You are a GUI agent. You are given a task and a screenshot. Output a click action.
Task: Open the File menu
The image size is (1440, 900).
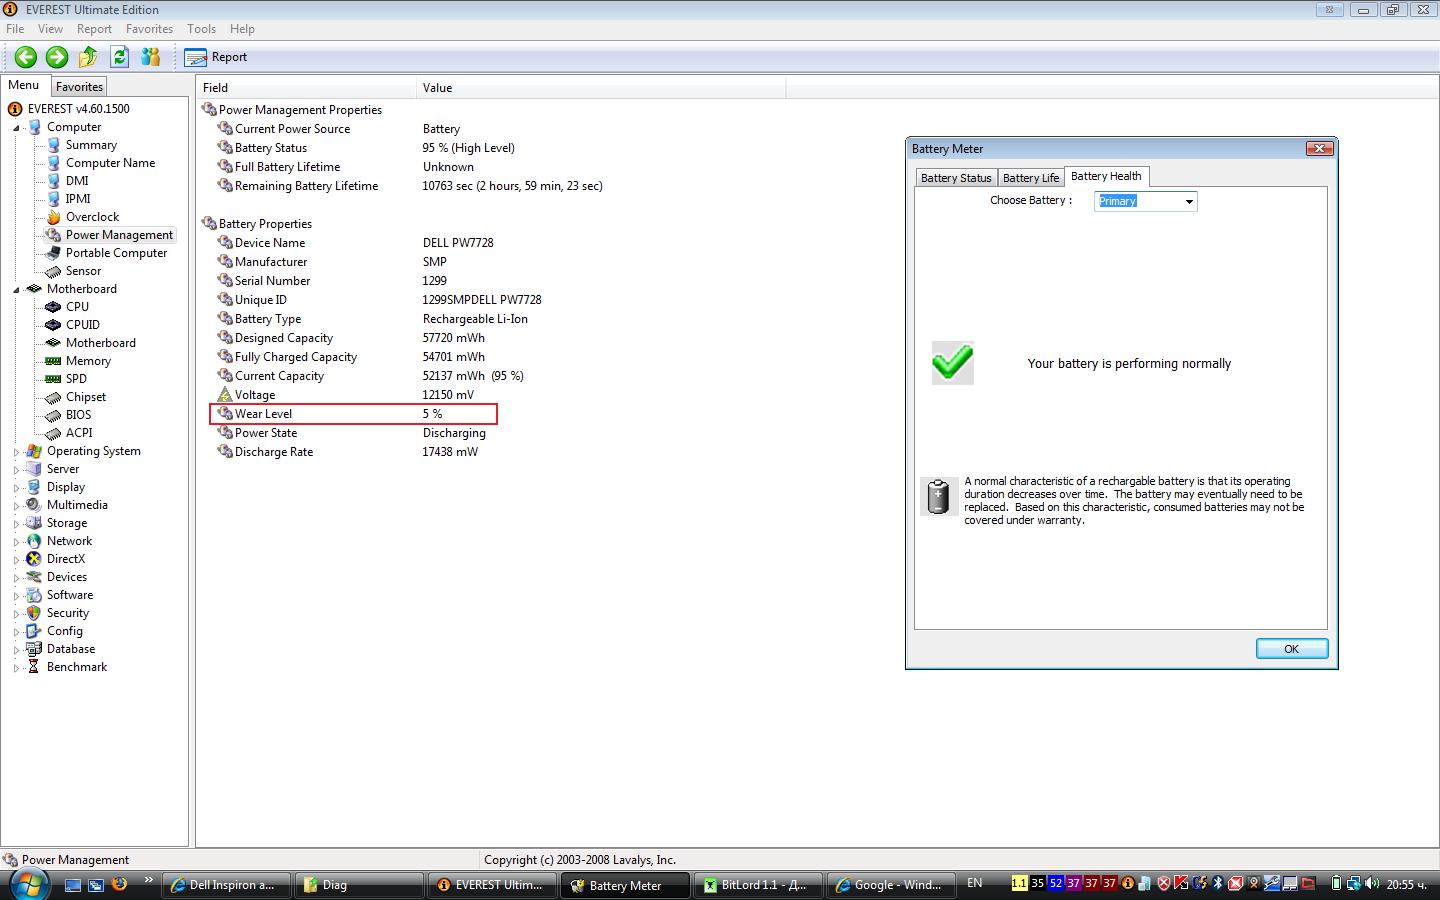15,29
